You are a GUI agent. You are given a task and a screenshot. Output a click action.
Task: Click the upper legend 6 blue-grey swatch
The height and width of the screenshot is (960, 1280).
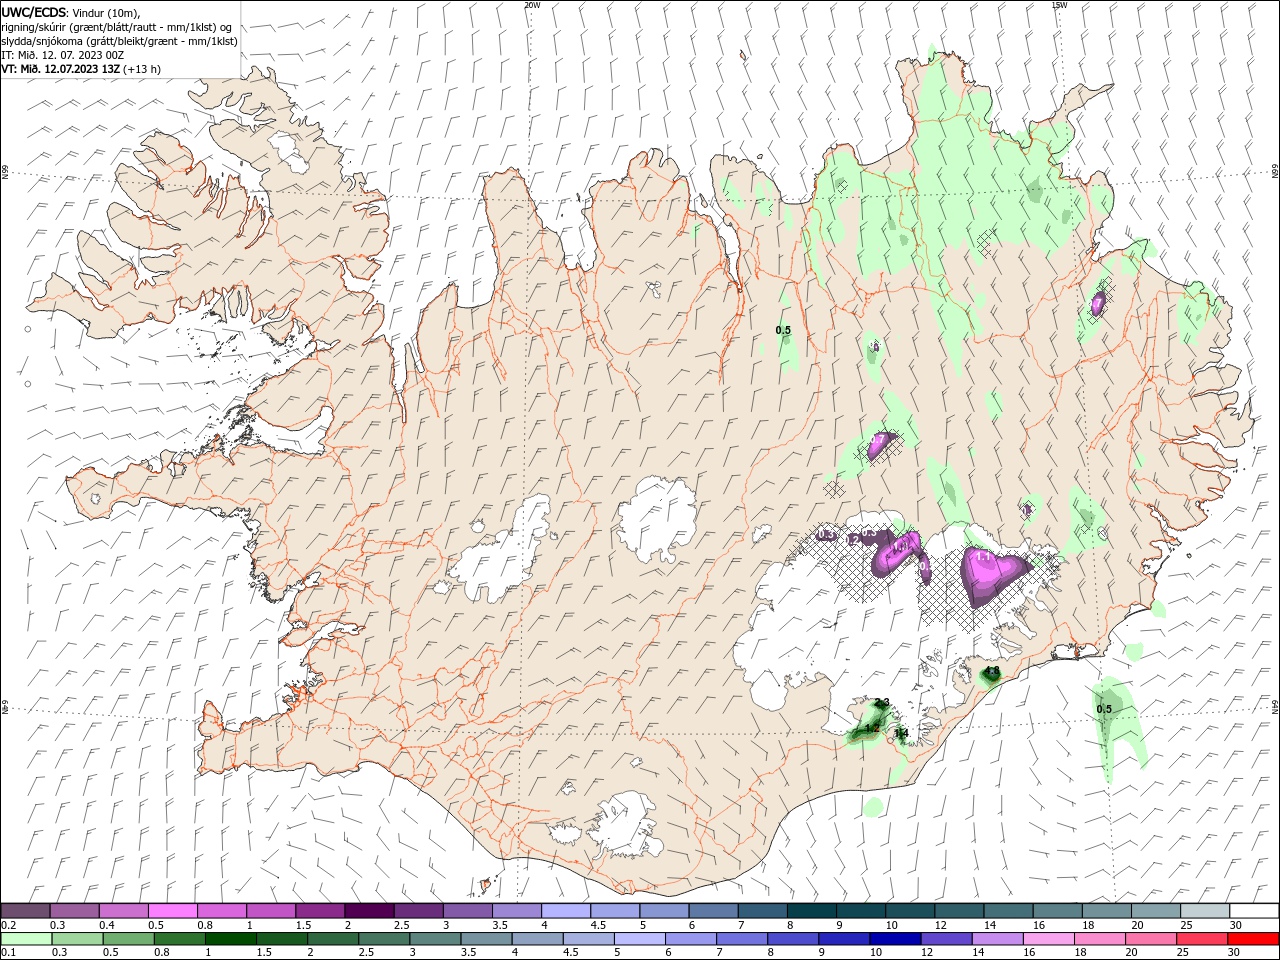coord(714,911)
